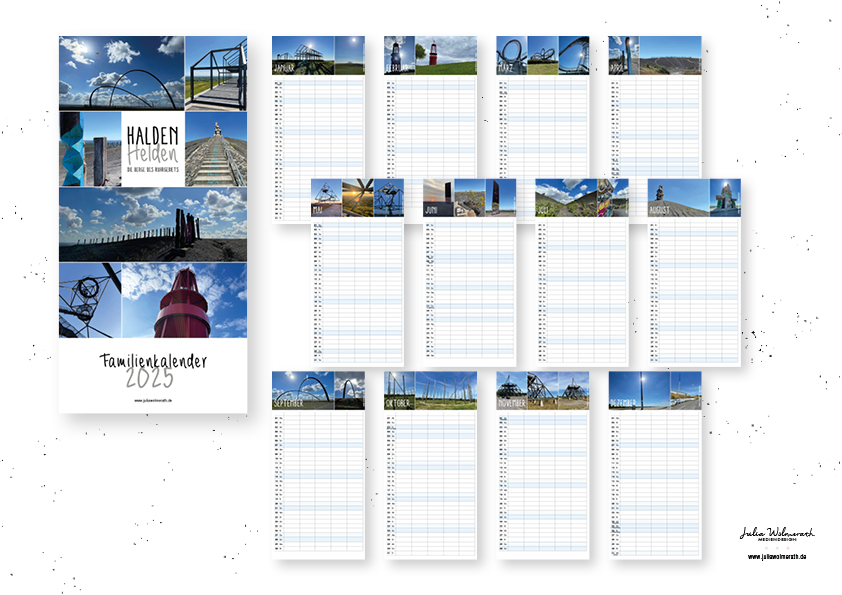
Task: Open the Juni calendar page
Action: 469,273
